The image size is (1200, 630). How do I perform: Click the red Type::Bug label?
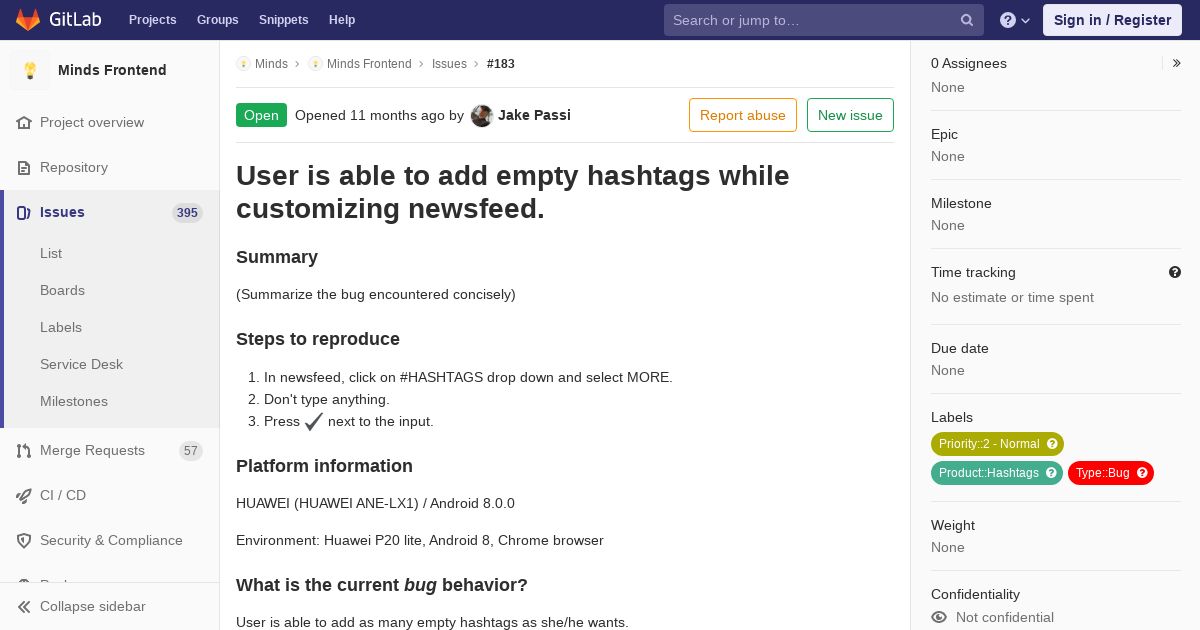(x=1111, y=473)
